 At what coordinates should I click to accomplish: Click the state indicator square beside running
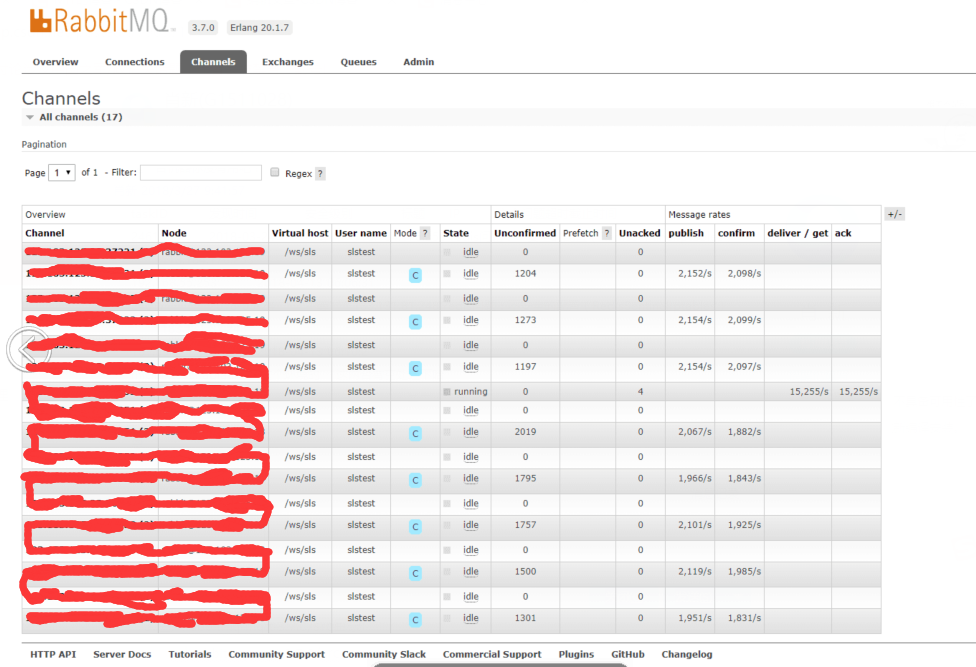(447, 392)
